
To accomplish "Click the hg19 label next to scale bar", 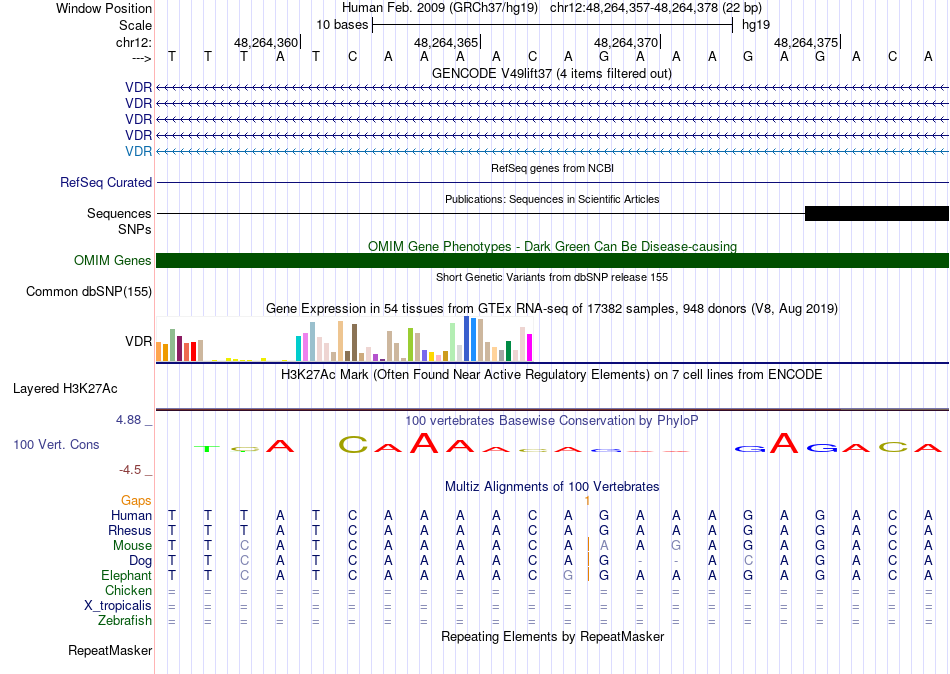I will coord(756,25).
